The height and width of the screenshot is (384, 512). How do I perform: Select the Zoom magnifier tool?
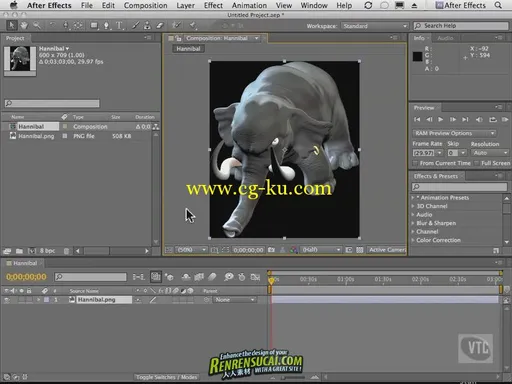pyautogui.click(x=37, y=25)
